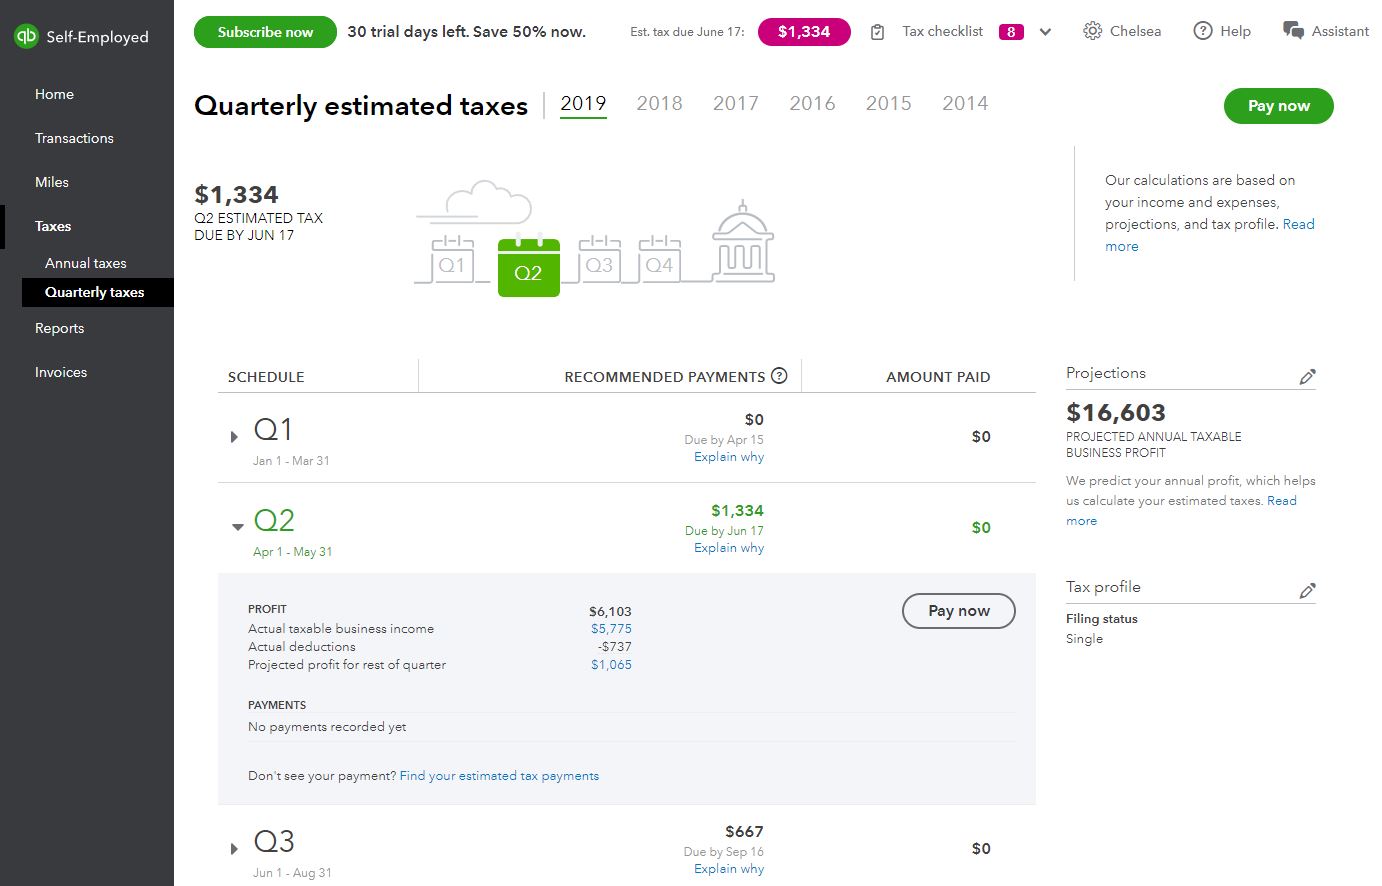1382x886 pixels.
Task: Edit Tax profile using the pencil icon
Action: pyautogui.click(x=1307, y=590)
